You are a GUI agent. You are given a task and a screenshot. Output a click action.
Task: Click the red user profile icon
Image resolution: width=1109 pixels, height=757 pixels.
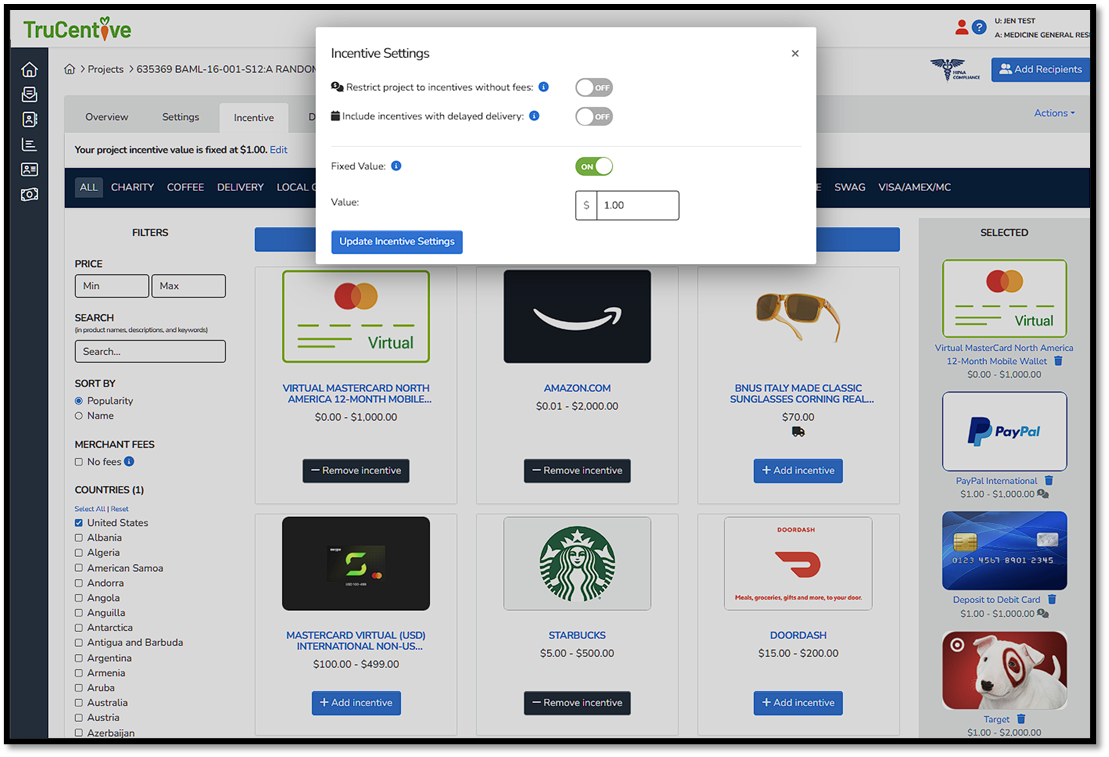pyautogui.click(x=962, y=28)
